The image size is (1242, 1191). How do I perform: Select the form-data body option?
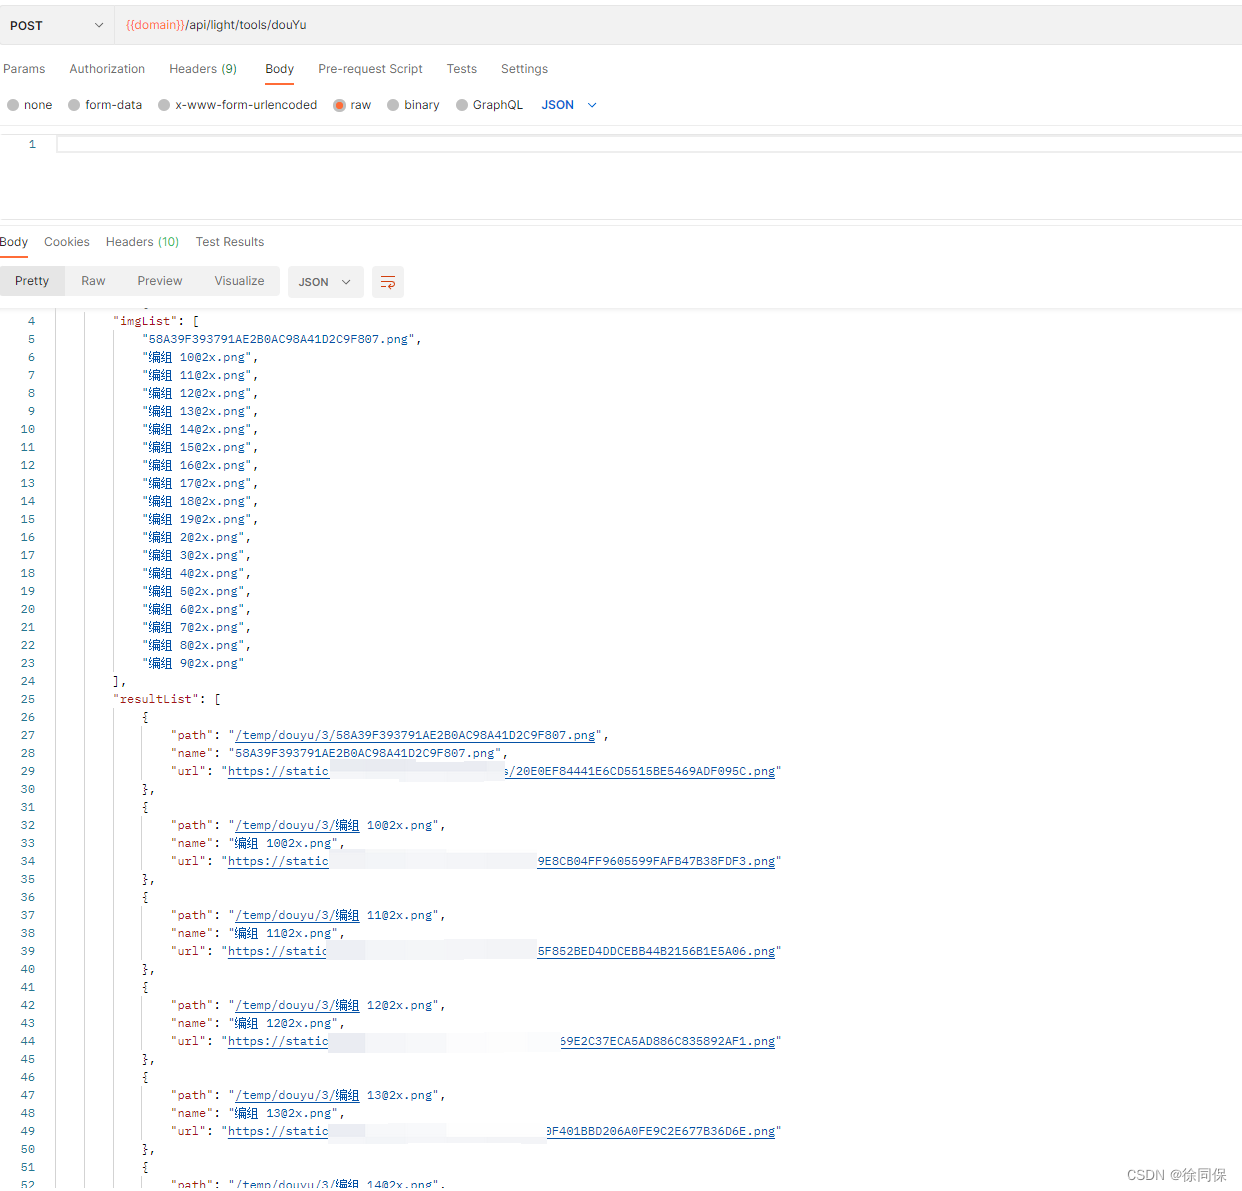pos(104,104)
